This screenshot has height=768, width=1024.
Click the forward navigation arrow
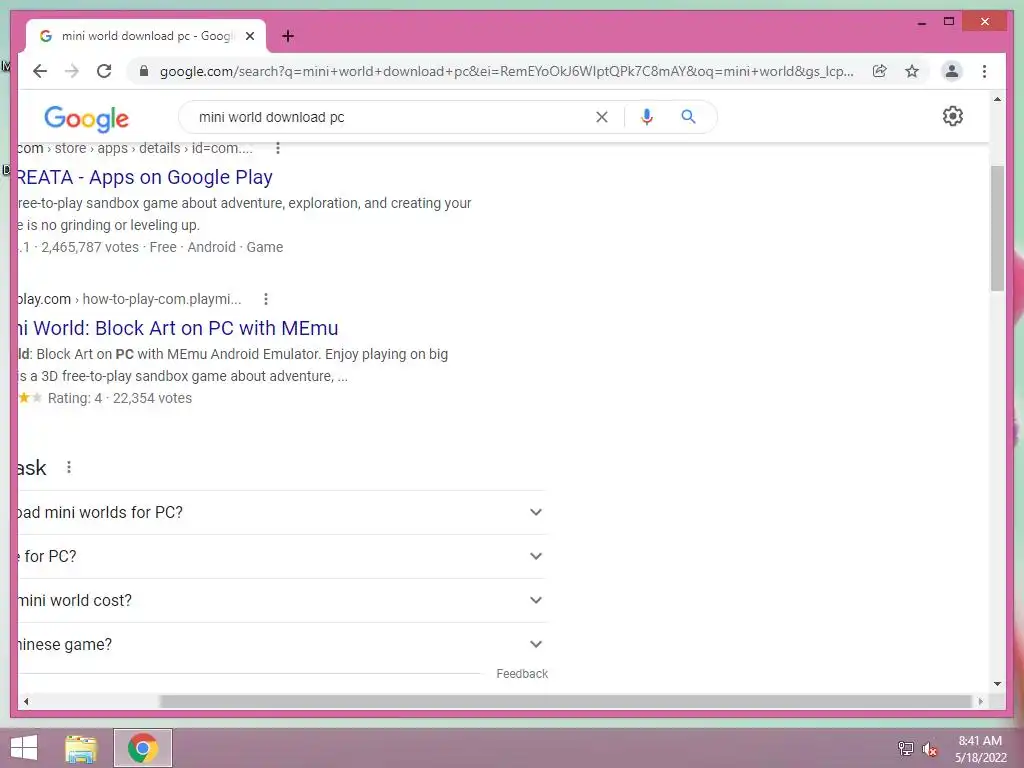tap(72, 71)
